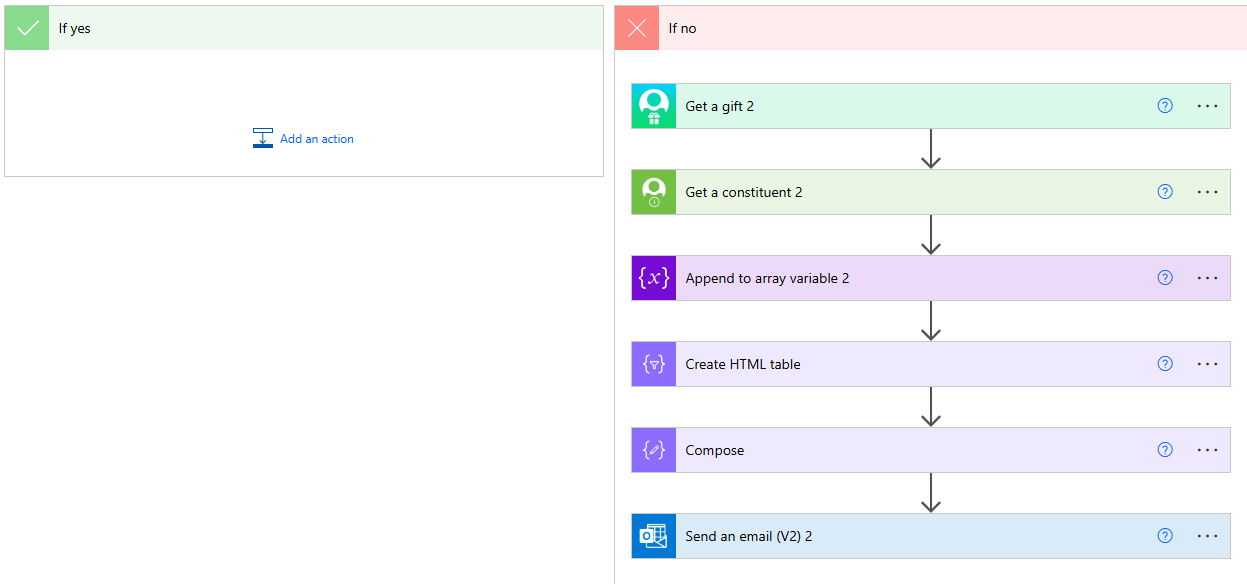Open help tooltip for Compose

click(x=1164, y=449)
